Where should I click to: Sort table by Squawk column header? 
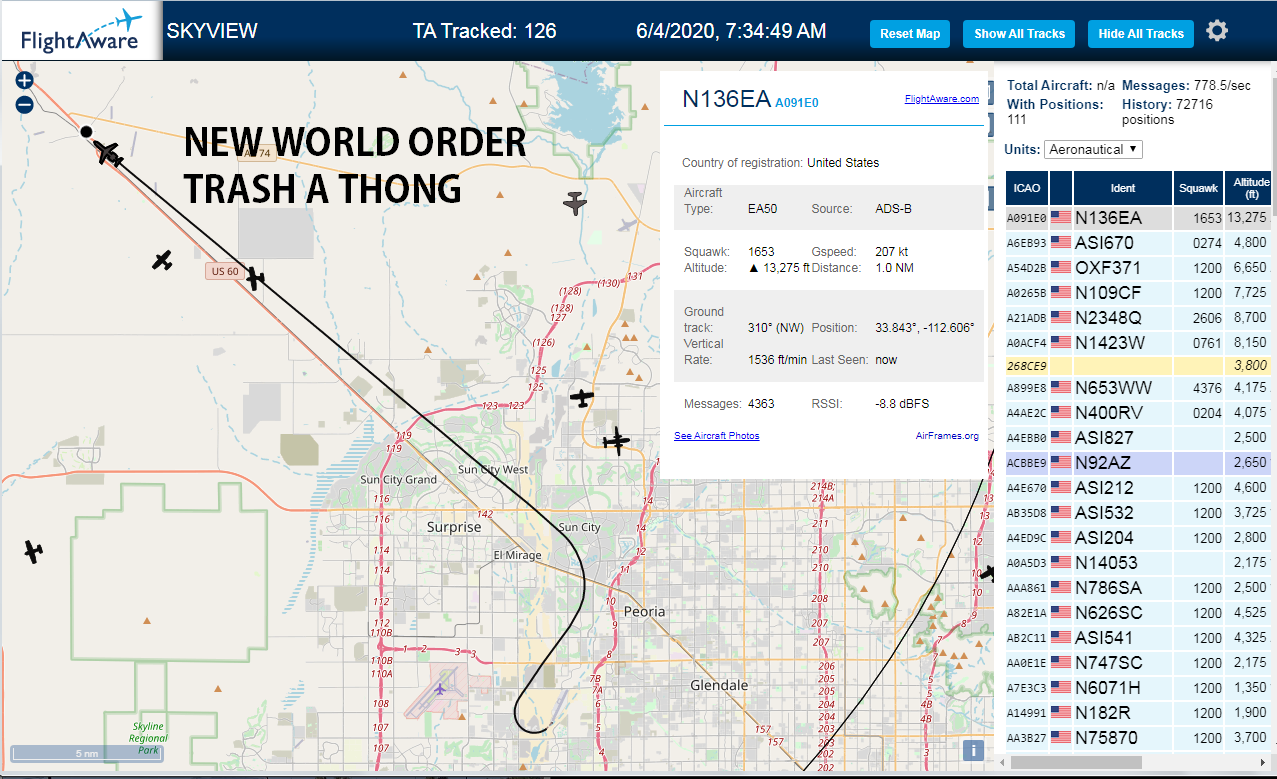[1198, 188]
